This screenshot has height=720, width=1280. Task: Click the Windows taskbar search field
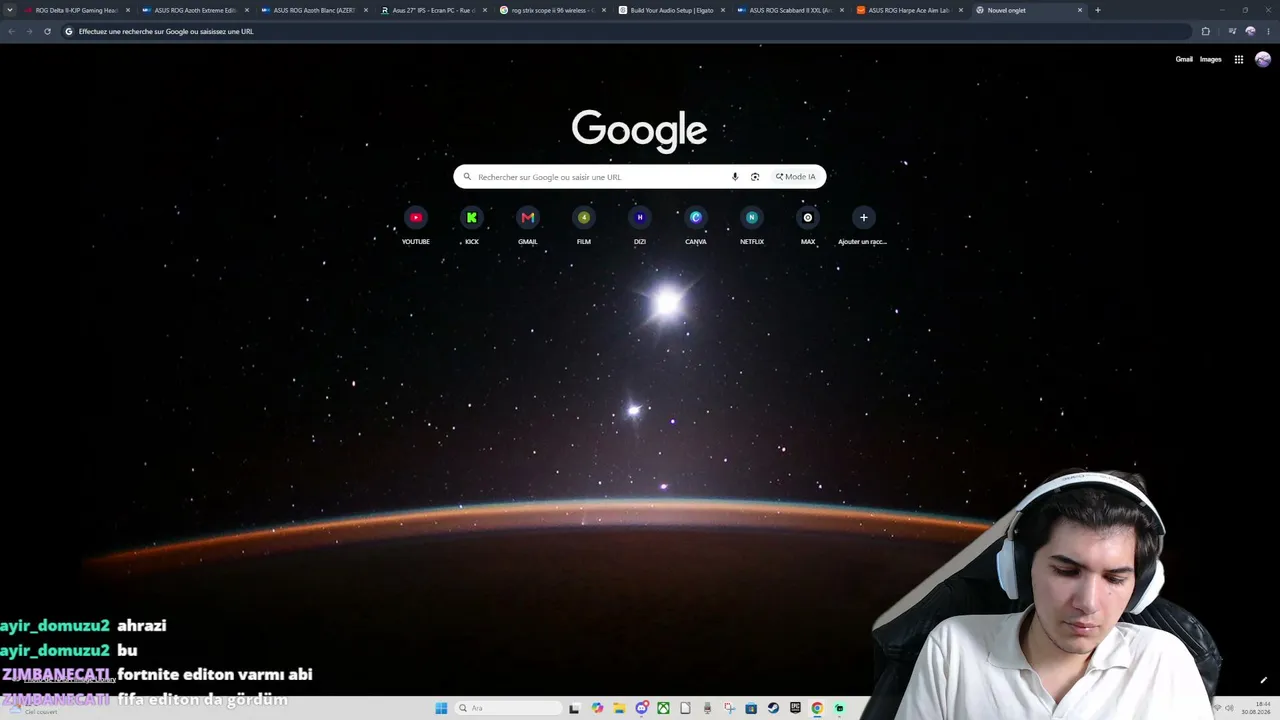tap(508, 708)
